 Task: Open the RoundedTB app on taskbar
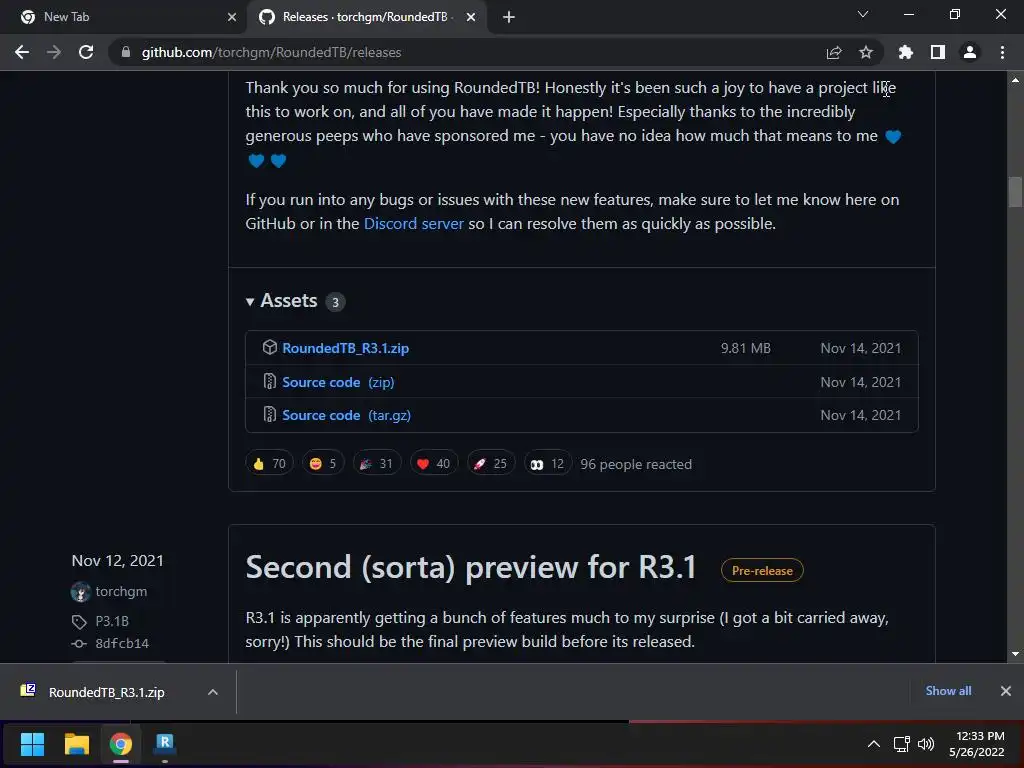165,744
